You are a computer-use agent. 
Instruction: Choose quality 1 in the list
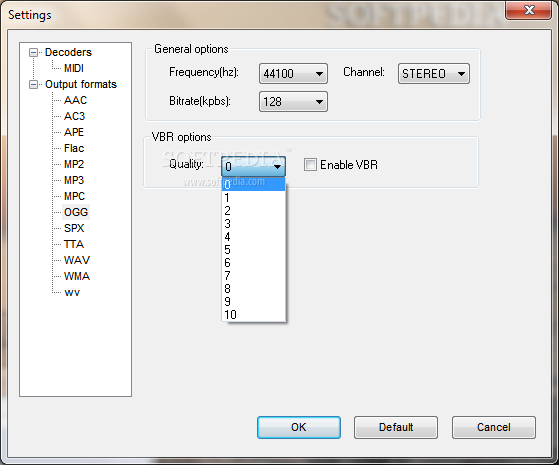click(x=253, y=198)
